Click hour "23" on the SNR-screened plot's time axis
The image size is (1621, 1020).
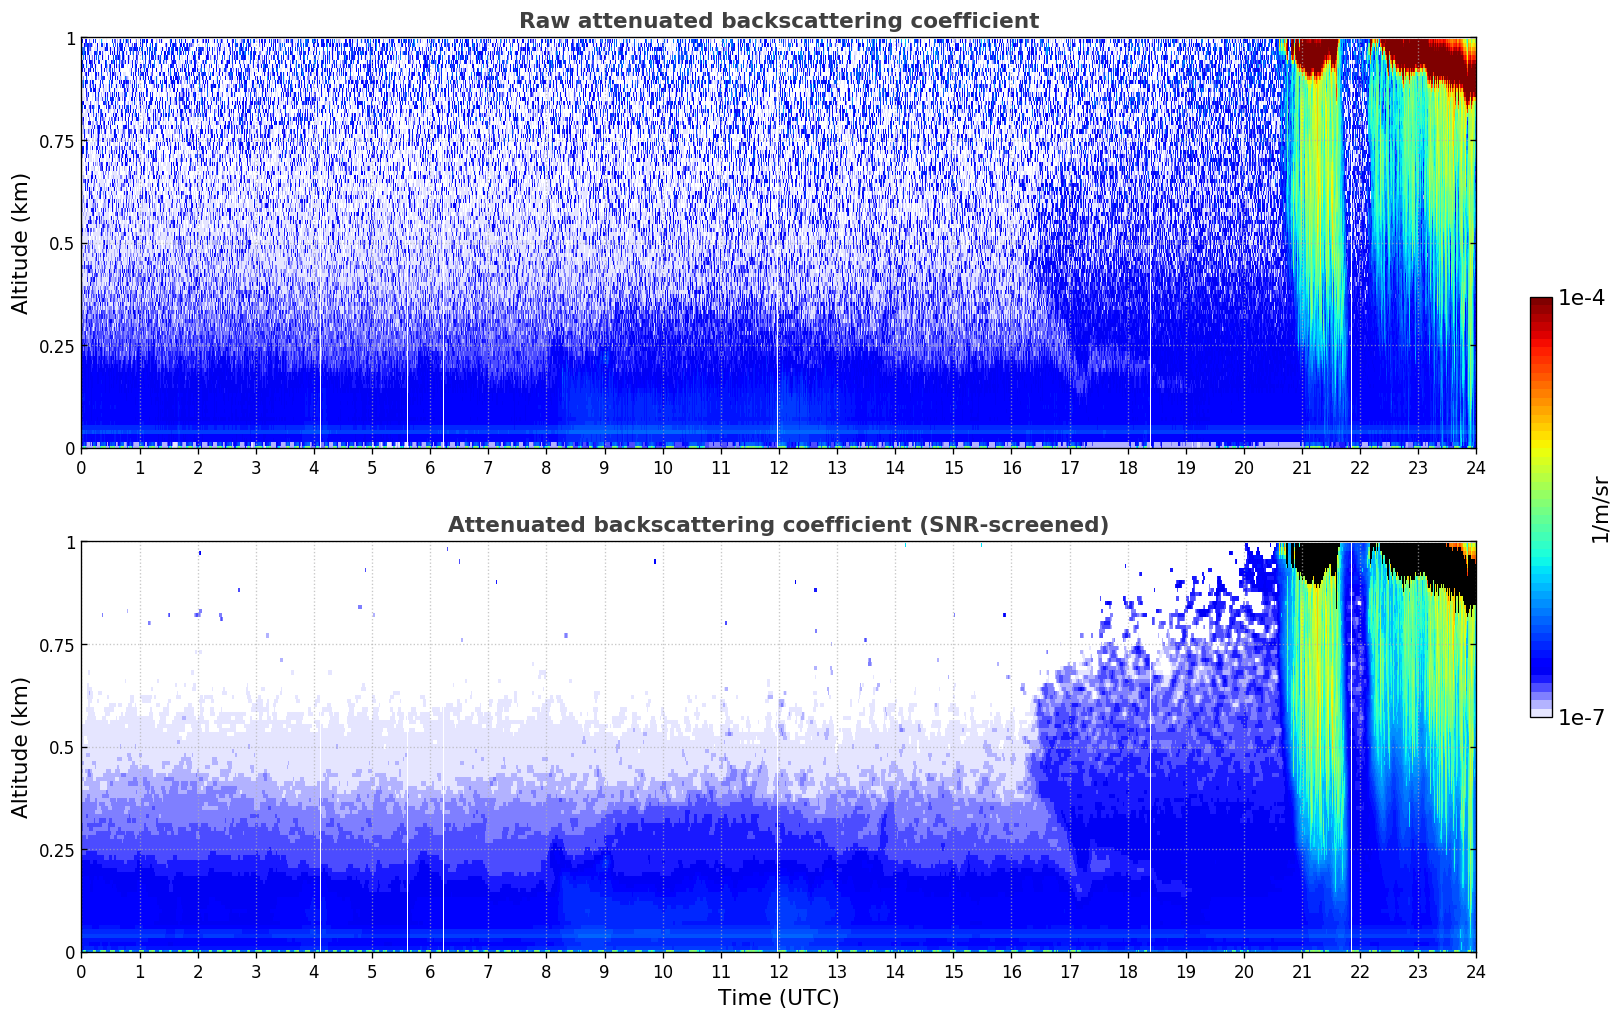tap(1418, 971)
